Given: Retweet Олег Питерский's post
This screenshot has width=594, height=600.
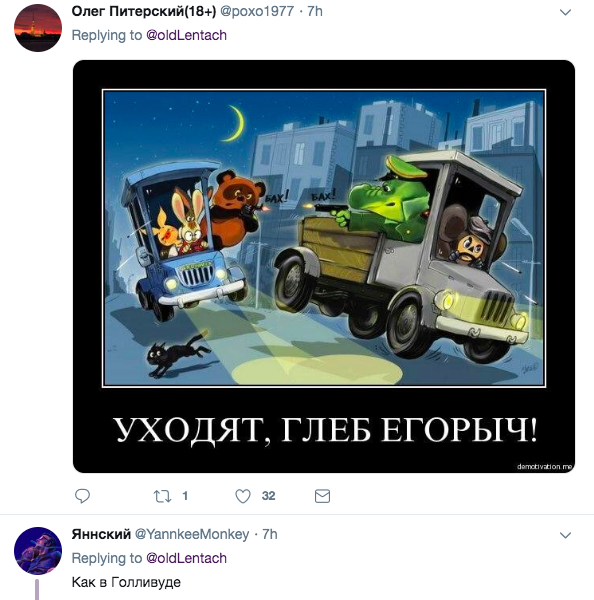Looking at the screenshot, I should click(162, 496).
